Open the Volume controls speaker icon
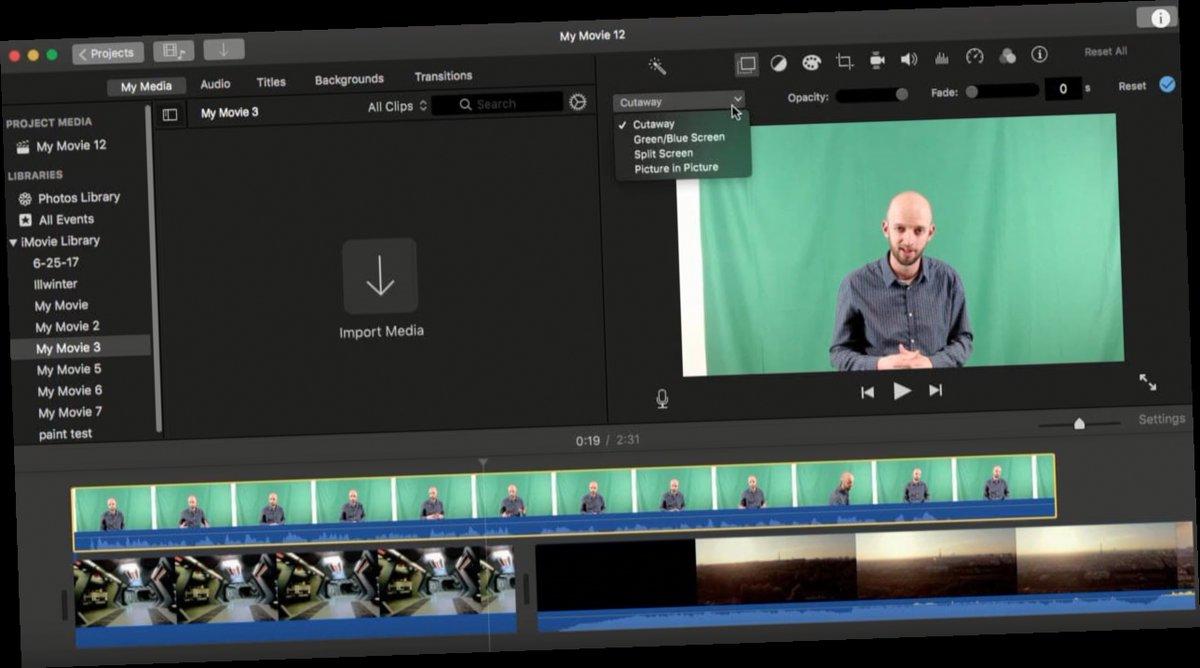 tap(908, 59)
